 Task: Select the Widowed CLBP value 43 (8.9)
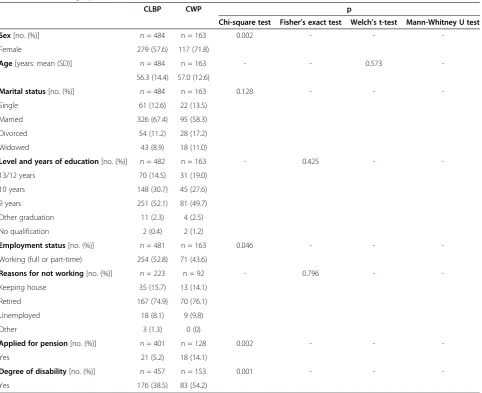(152, 147)
